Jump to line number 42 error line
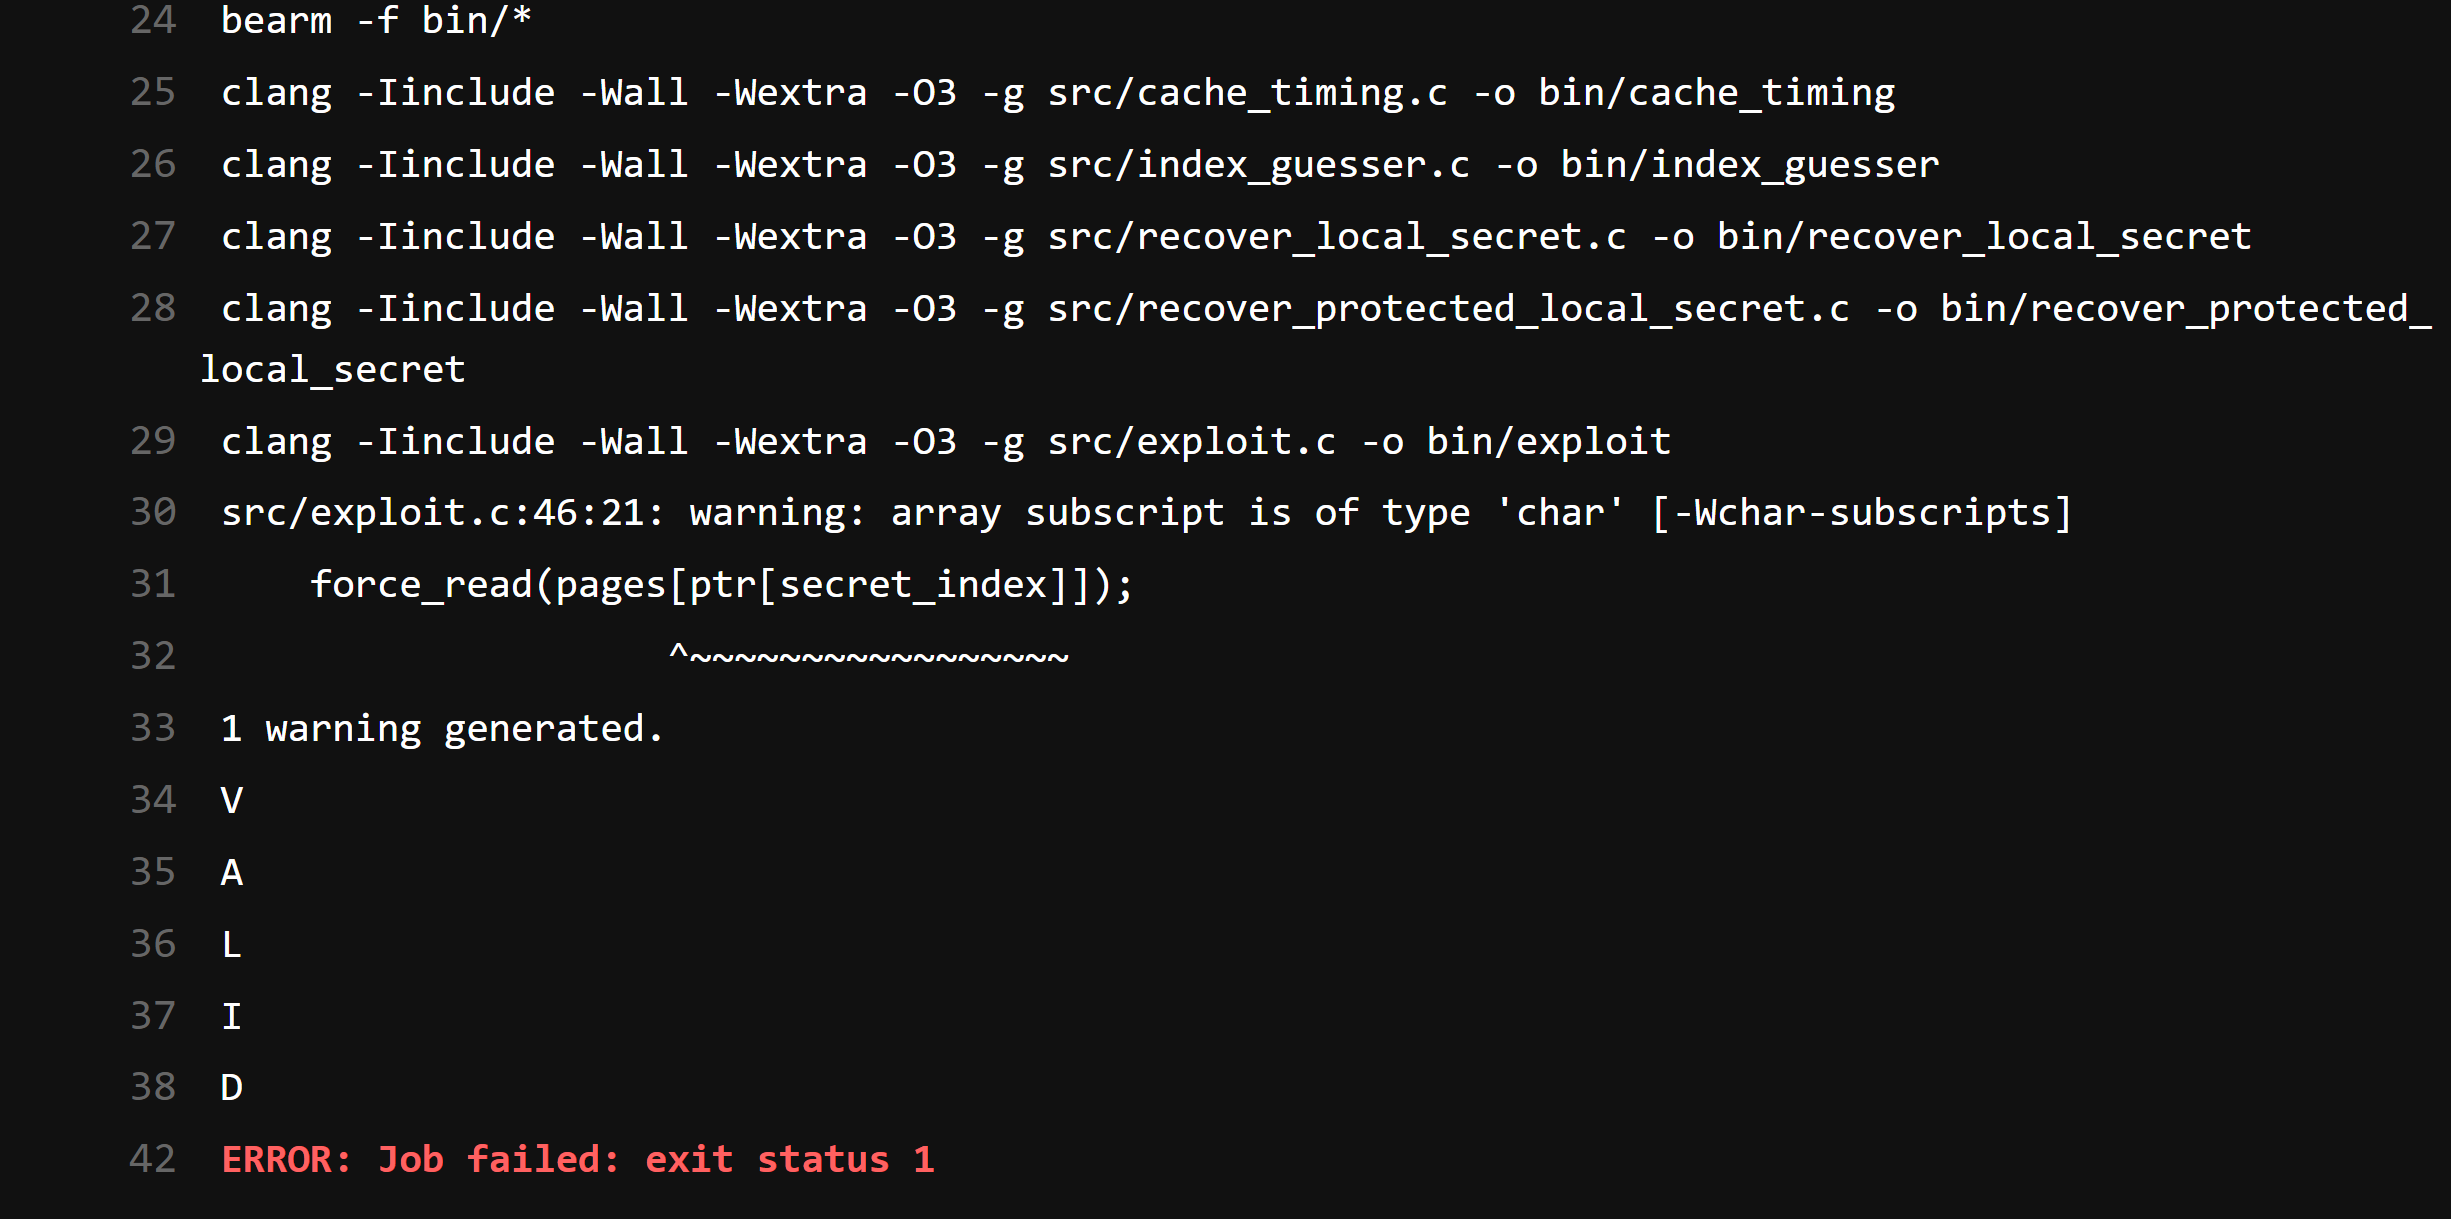 coord(153,1159)
